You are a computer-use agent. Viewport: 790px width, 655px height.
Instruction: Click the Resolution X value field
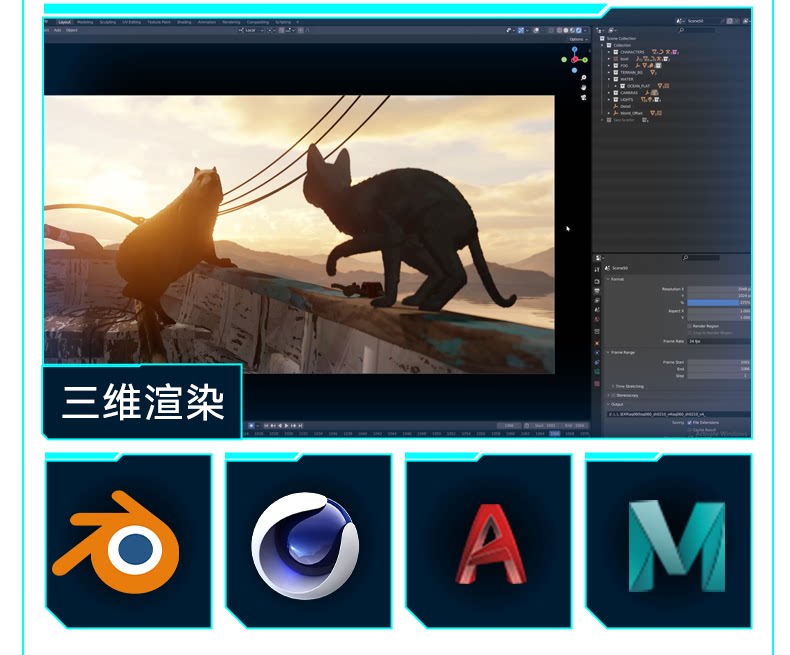click(718, 289)
